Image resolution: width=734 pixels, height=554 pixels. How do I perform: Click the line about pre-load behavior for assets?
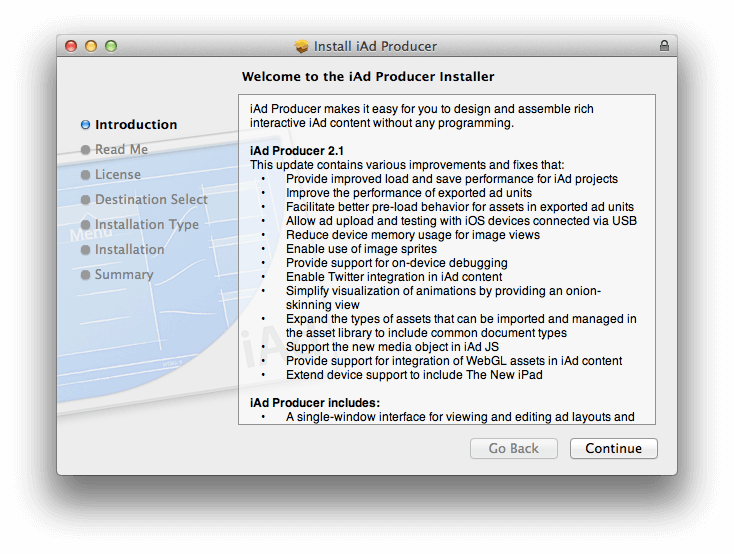(x=460, y=207)
